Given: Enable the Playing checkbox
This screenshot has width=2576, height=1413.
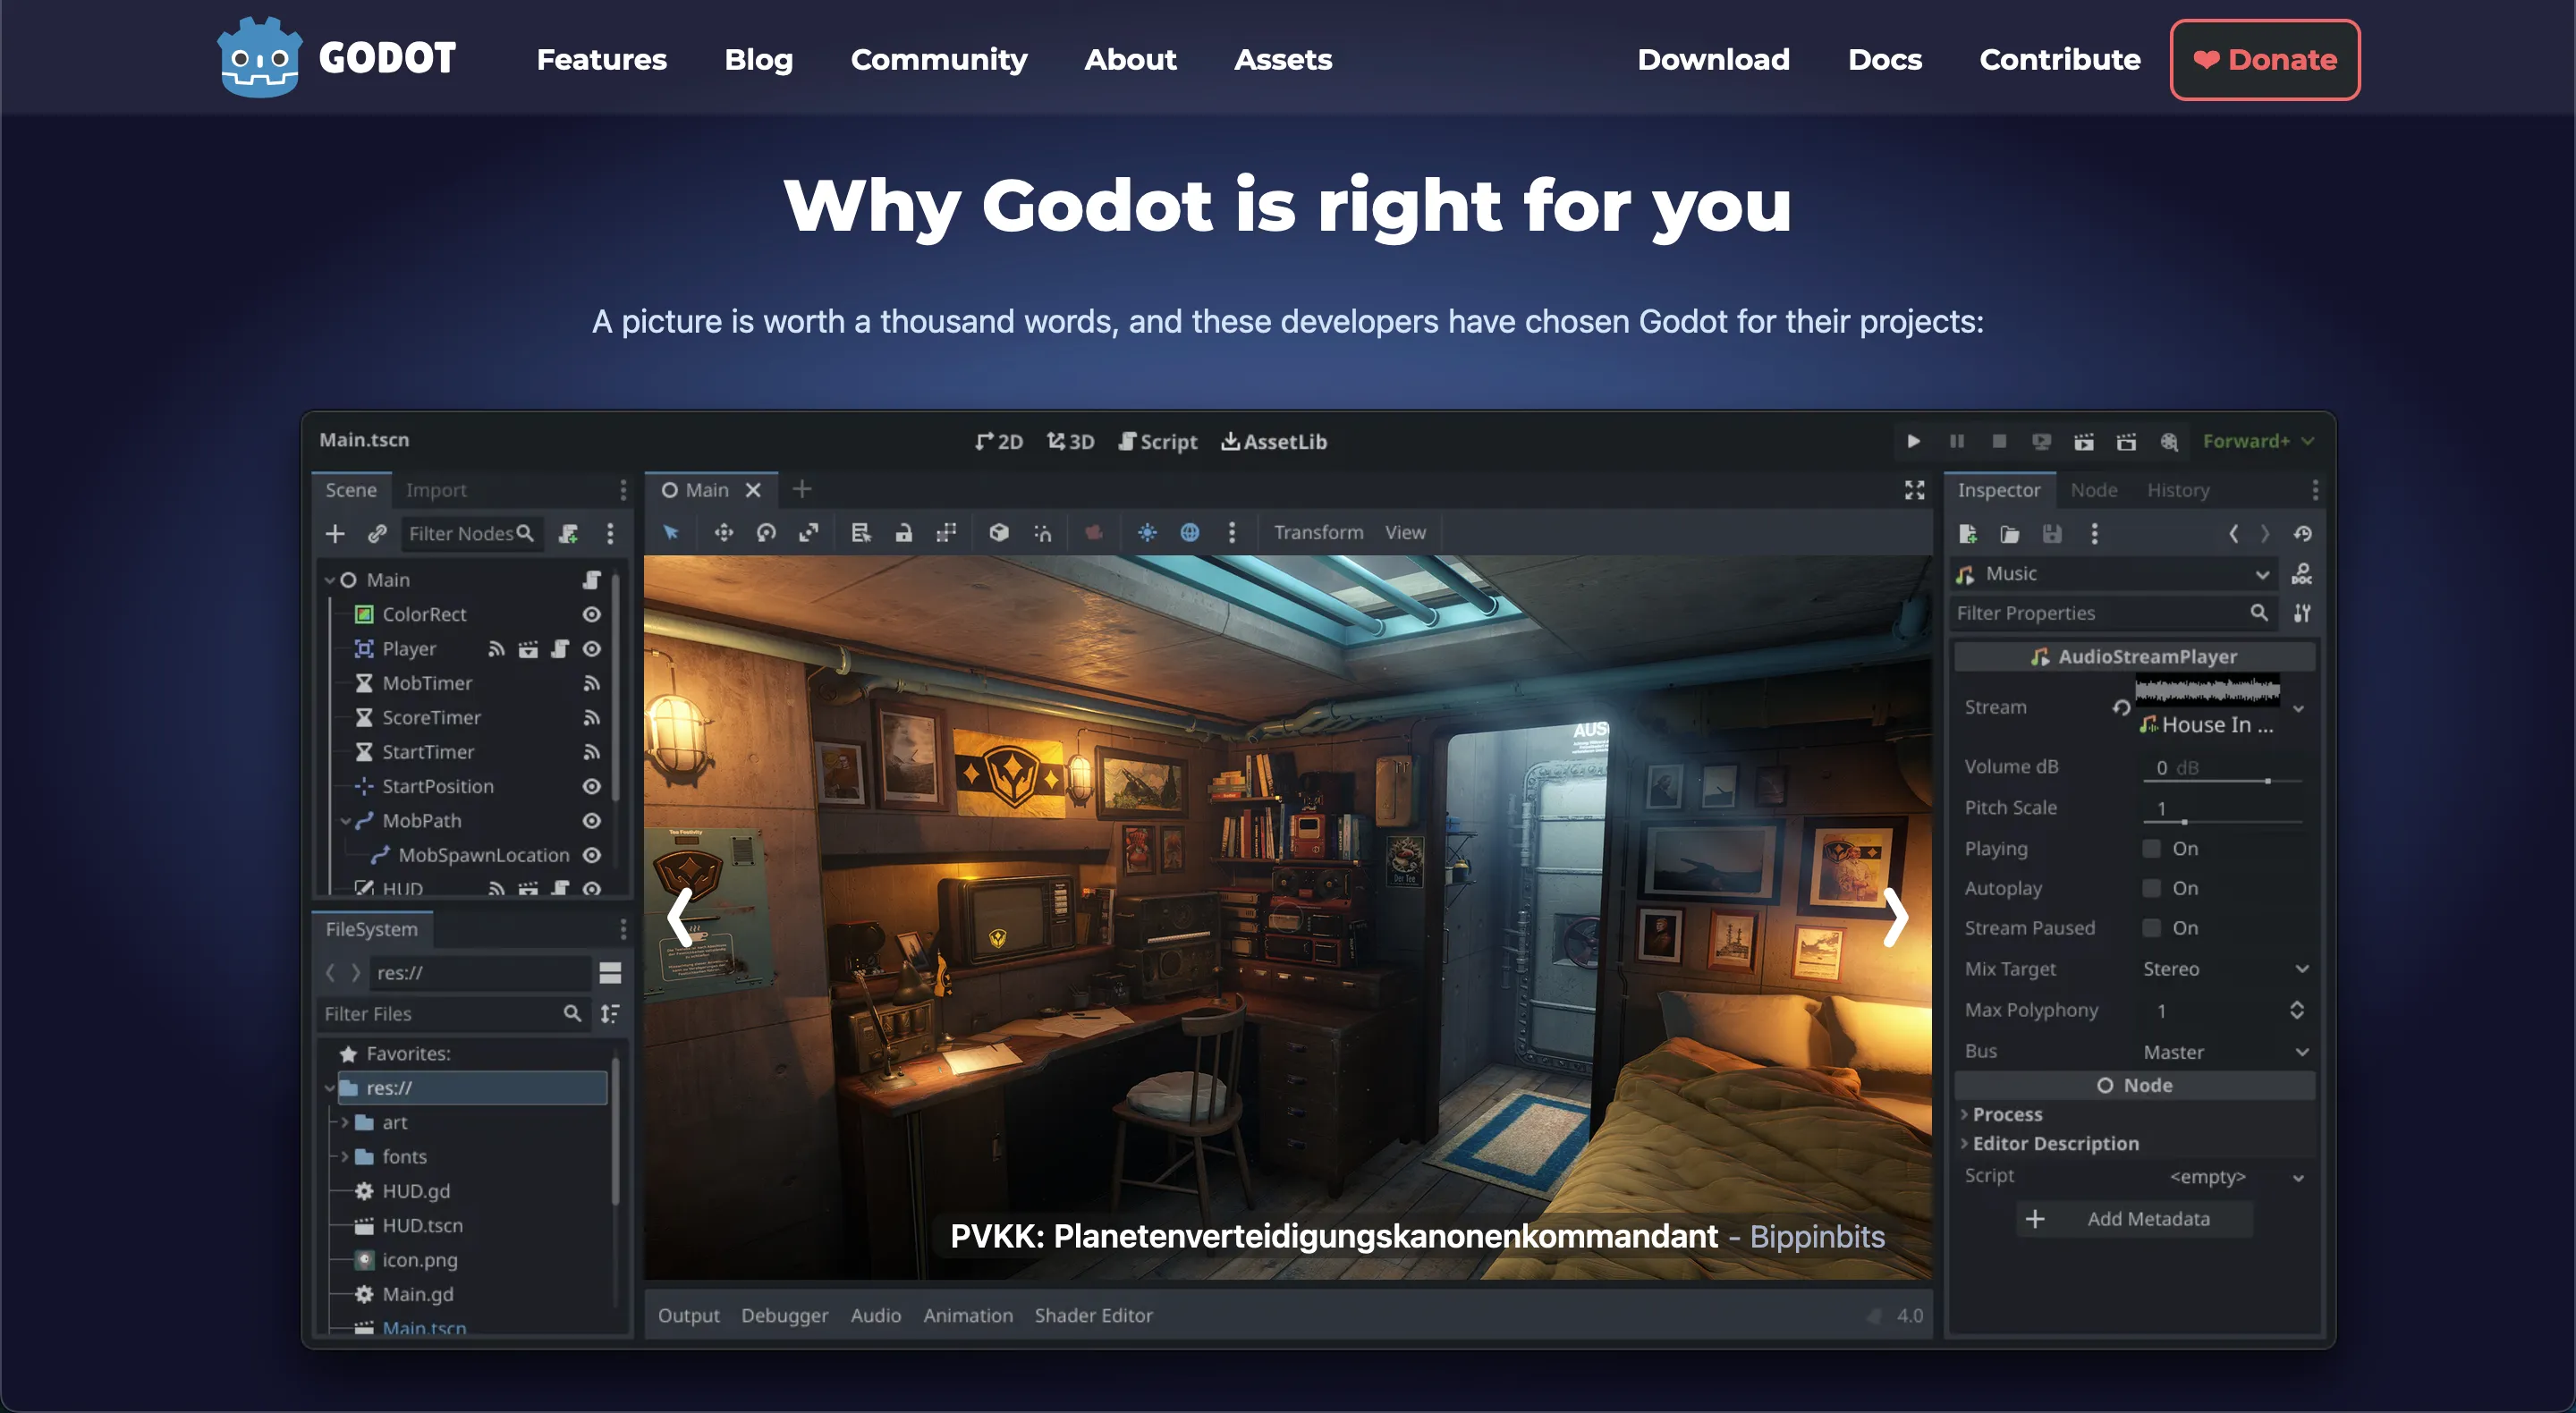Looking at the screenshot, I should pyautogui.click(x=2152, y=849).
